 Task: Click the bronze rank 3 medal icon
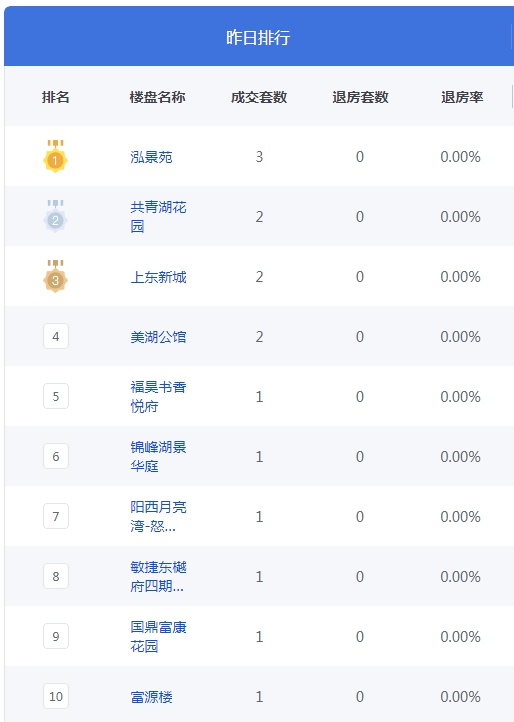point(55,276)
